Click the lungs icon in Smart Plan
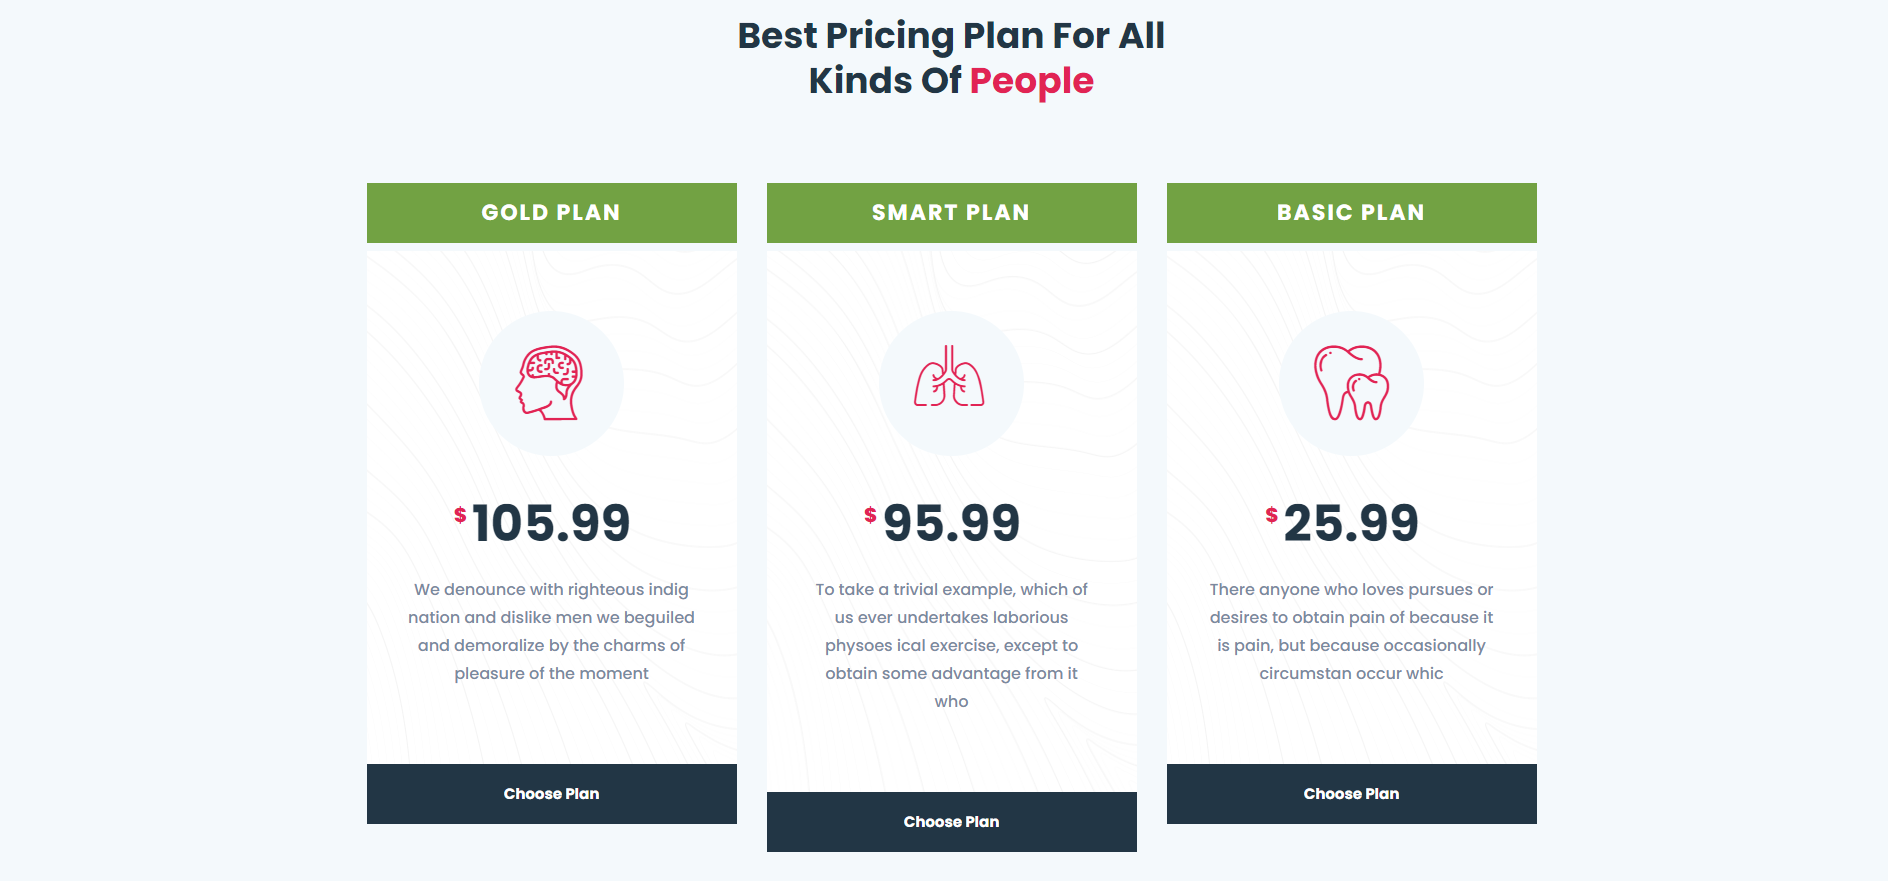This screenshot has height=881, width=1888. click(x=950, y=377)
